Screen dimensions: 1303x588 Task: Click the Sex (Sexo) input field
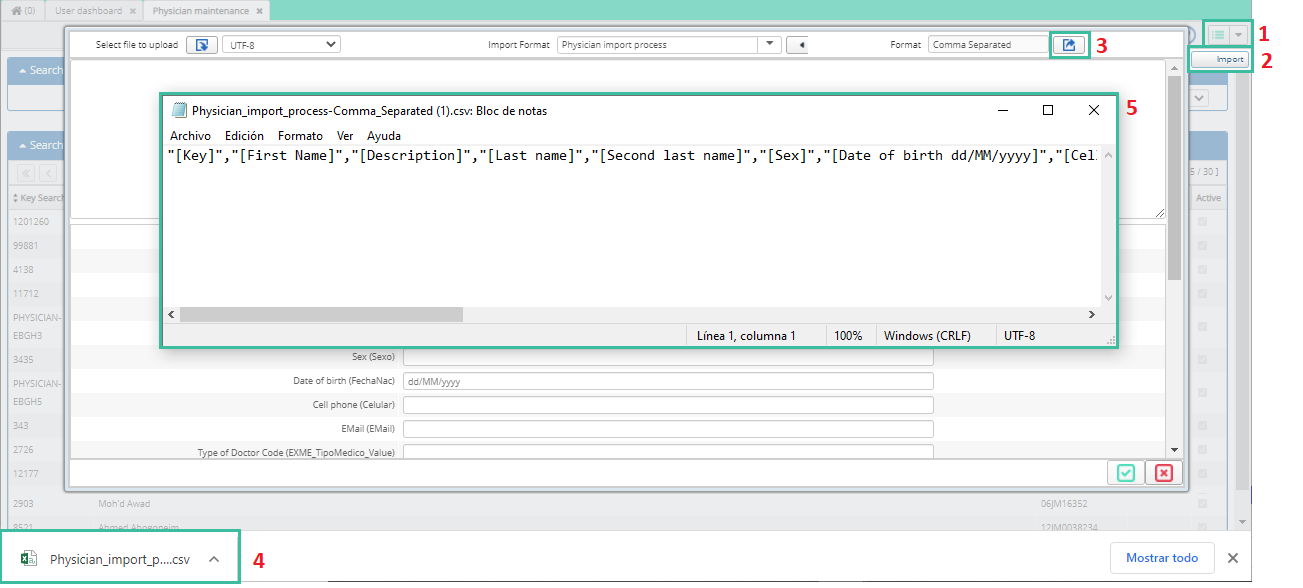[668, 357]
